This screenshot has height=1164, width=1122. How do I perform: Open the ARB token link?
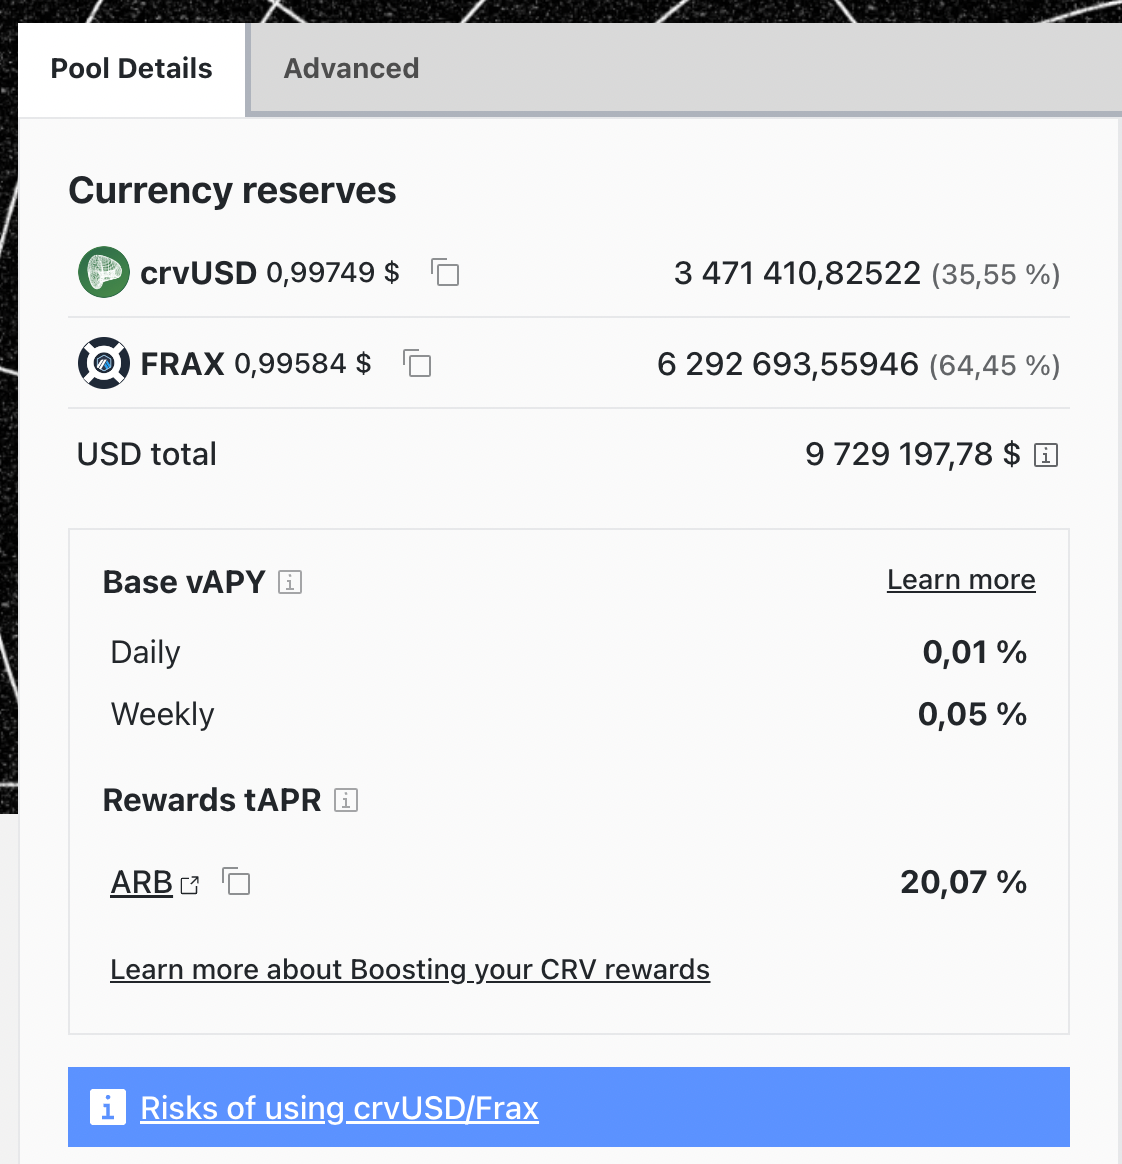click(x=141, y=882)
